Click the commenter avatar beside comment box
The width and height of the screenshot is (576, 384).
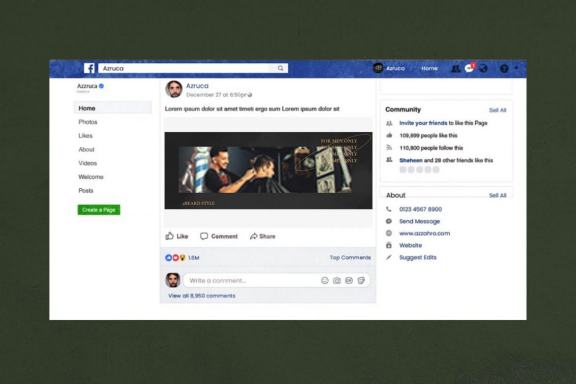pos(173,280)
